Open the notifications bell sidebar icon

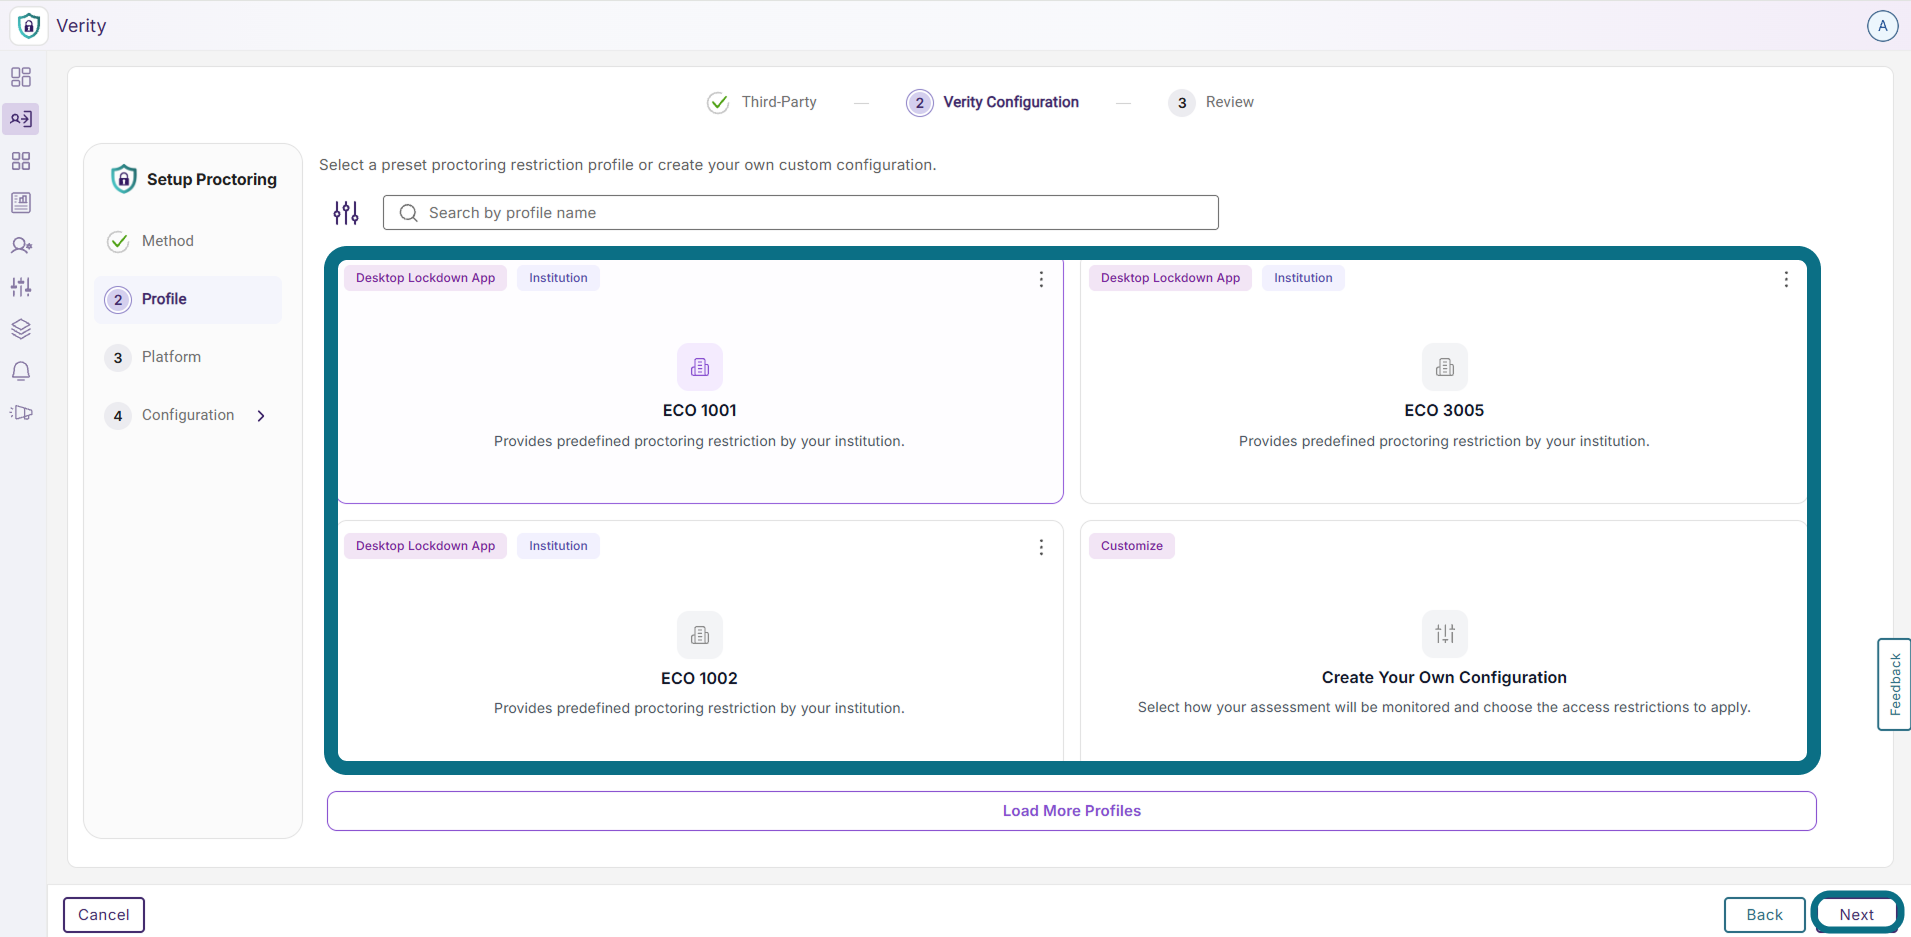tap(21, 371)
